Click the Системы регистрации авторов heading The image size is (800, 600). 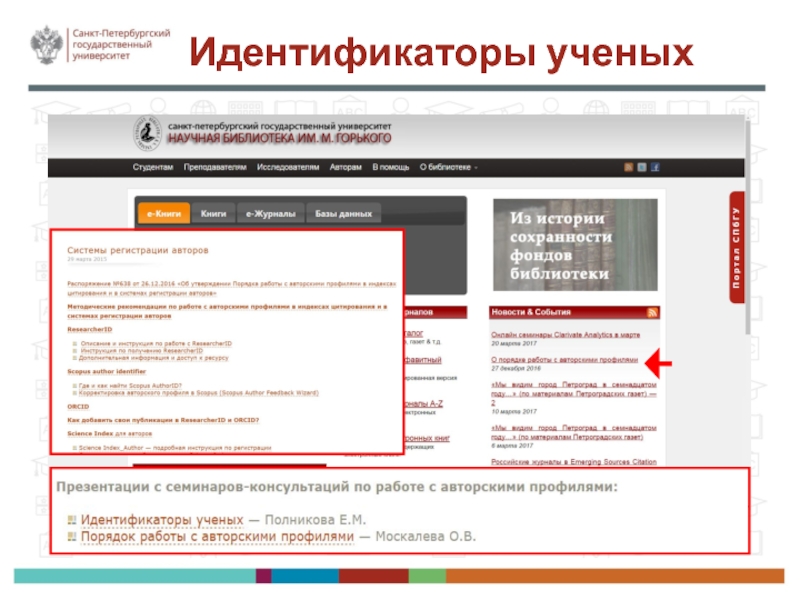coord(138,251)
